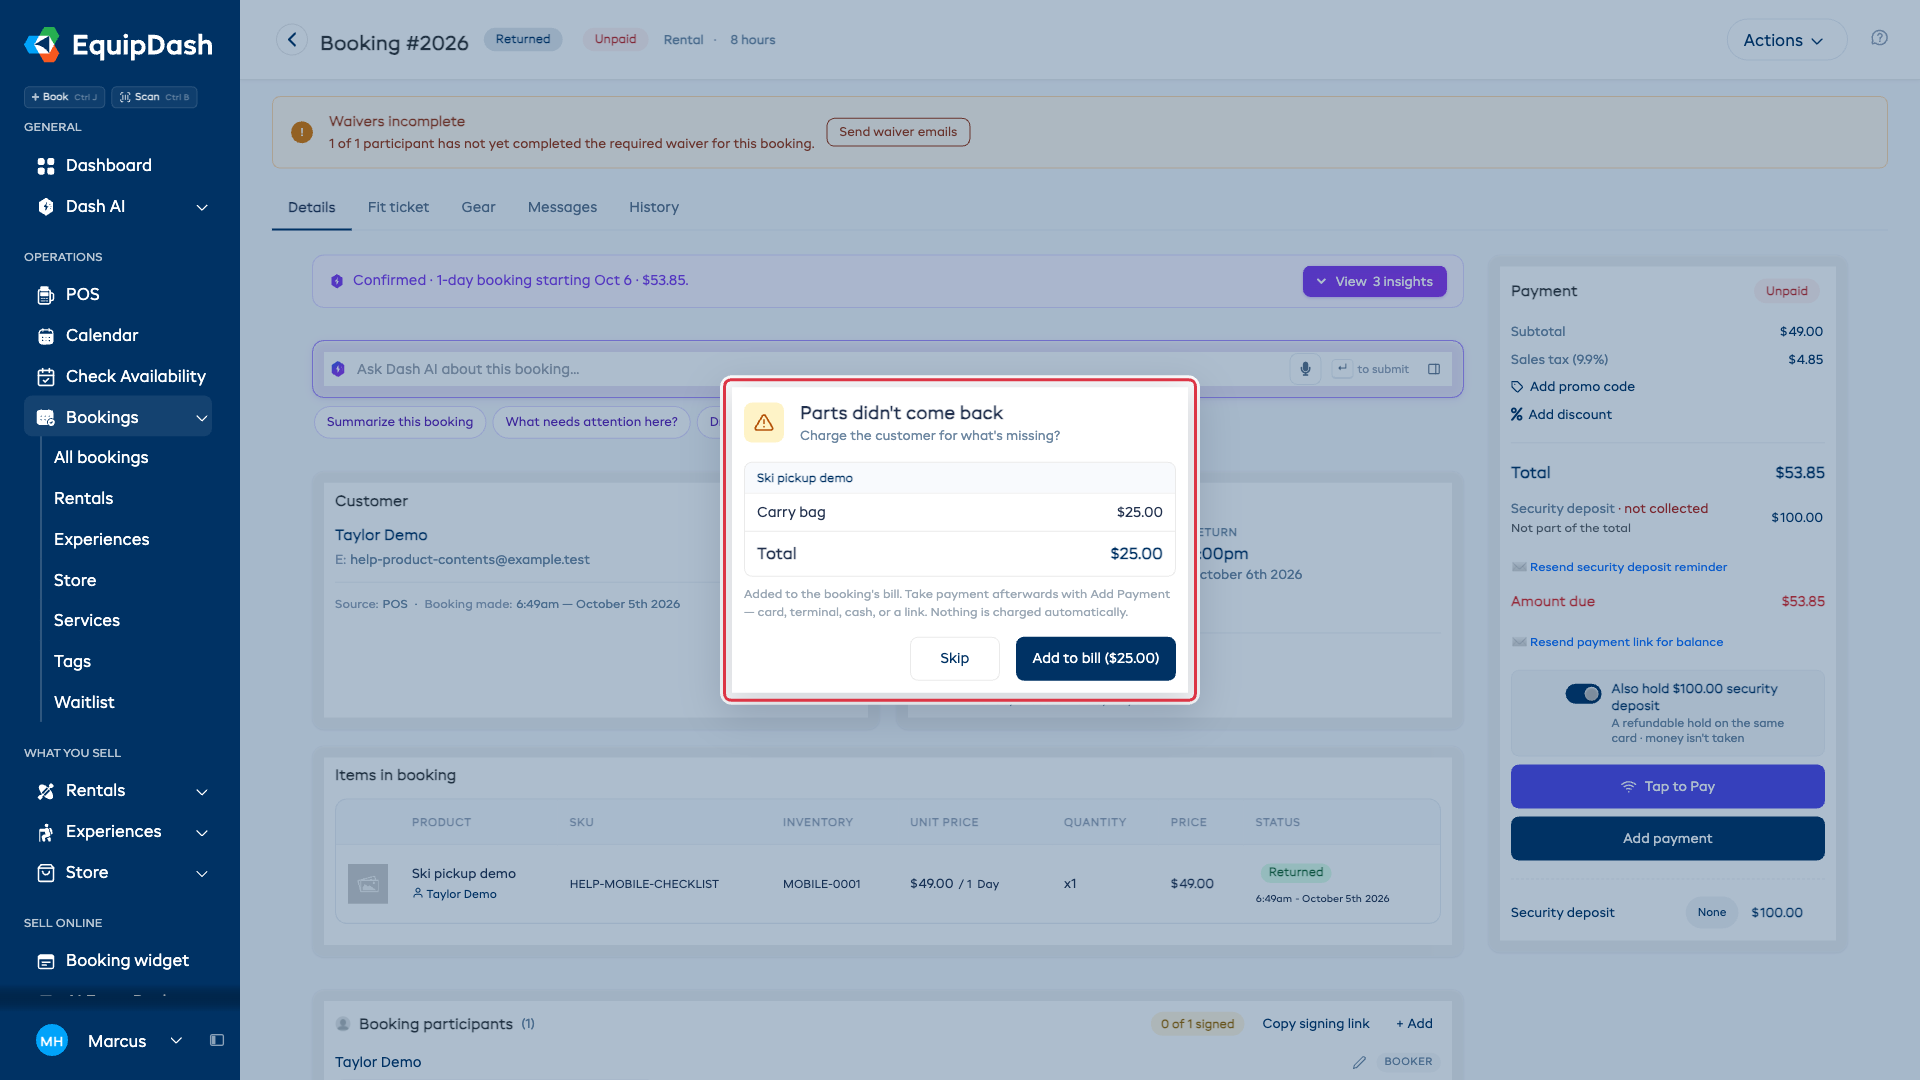1920x1080 pixels.
Task: Click Copy signing link
Action: (x=1316, y=1023)
